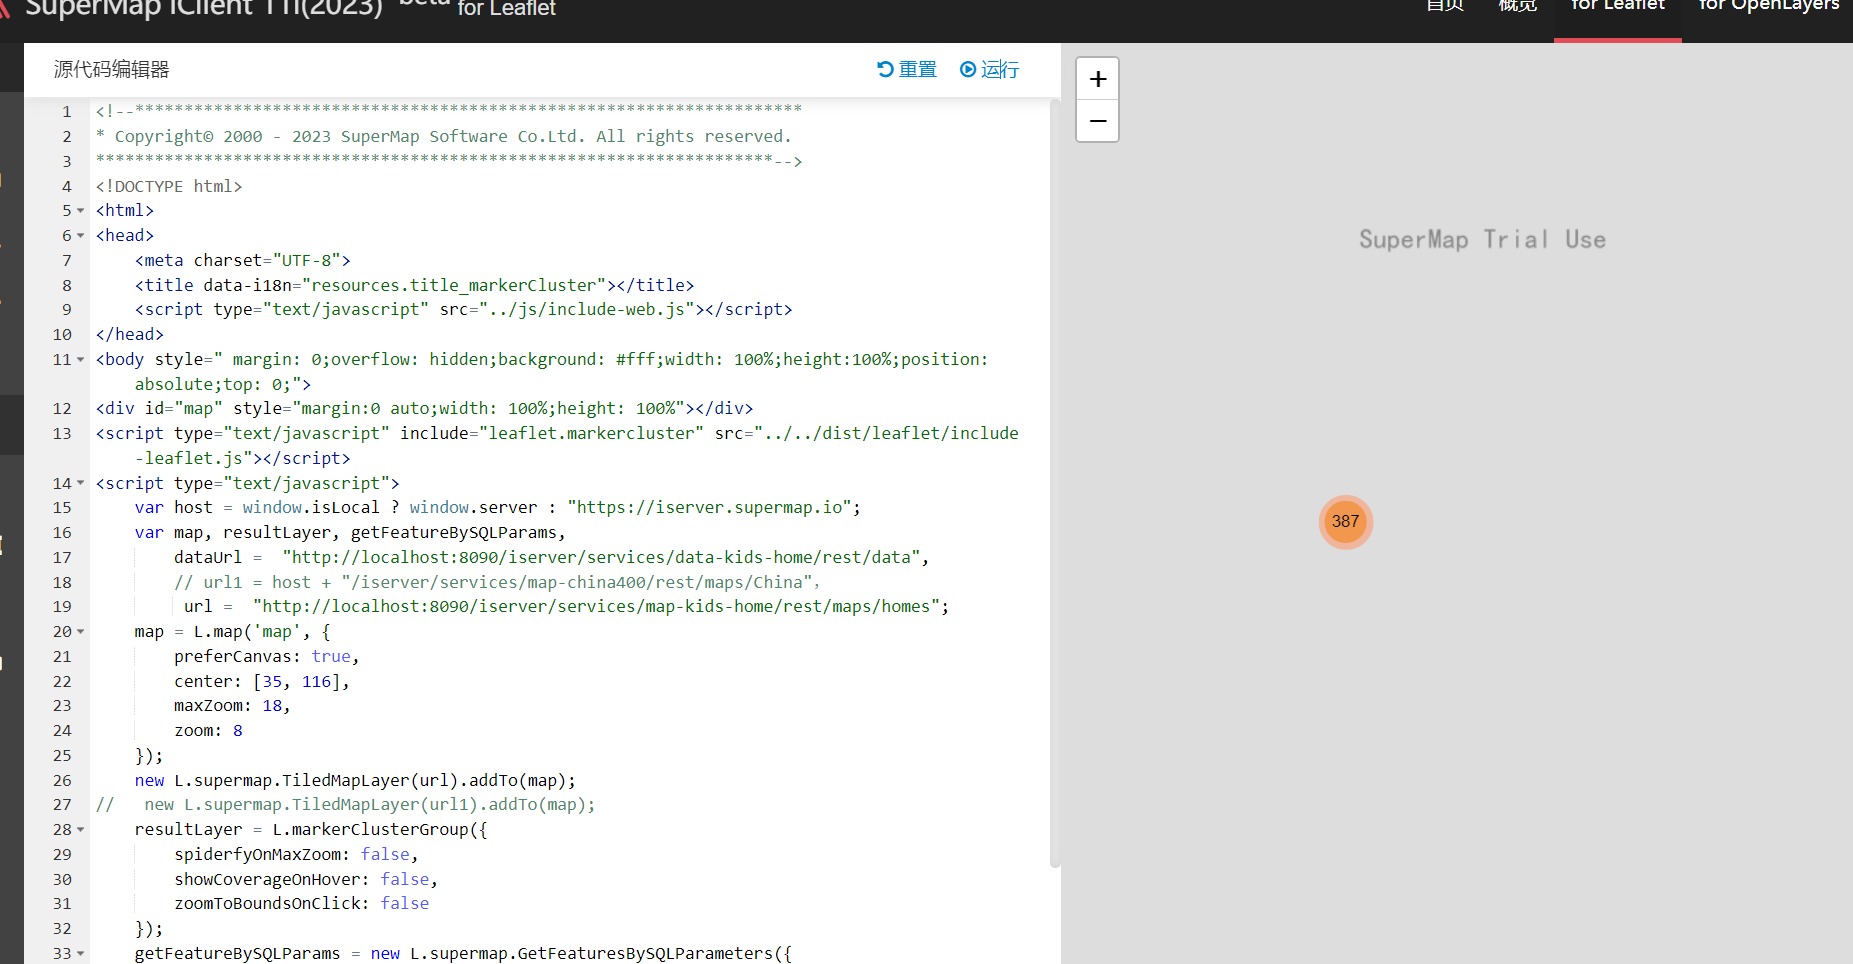Click the TiledMapLayer(url).addTo(map) line 26
The image size is (1853, 964).
(355, 780)
